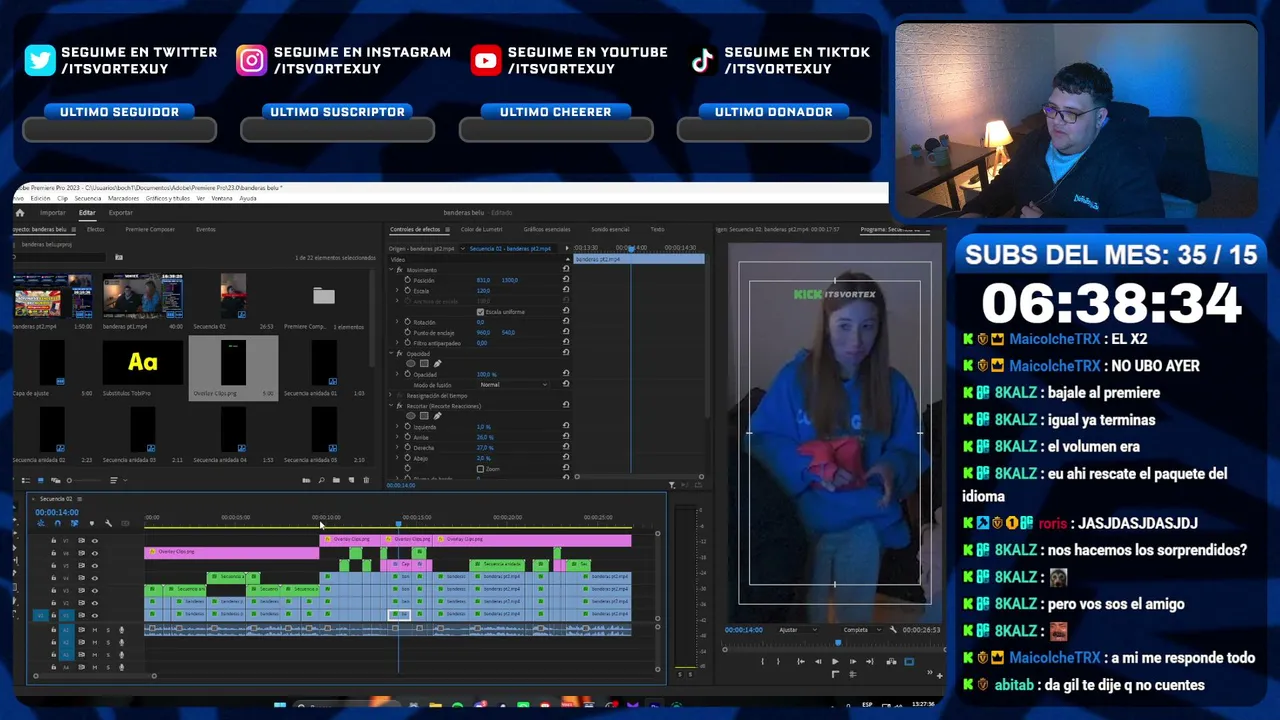The height and width of the screenshot is (720, 1280).
Task: Create a rectangle mask under Recortar effect
Action: pos(424,416)
